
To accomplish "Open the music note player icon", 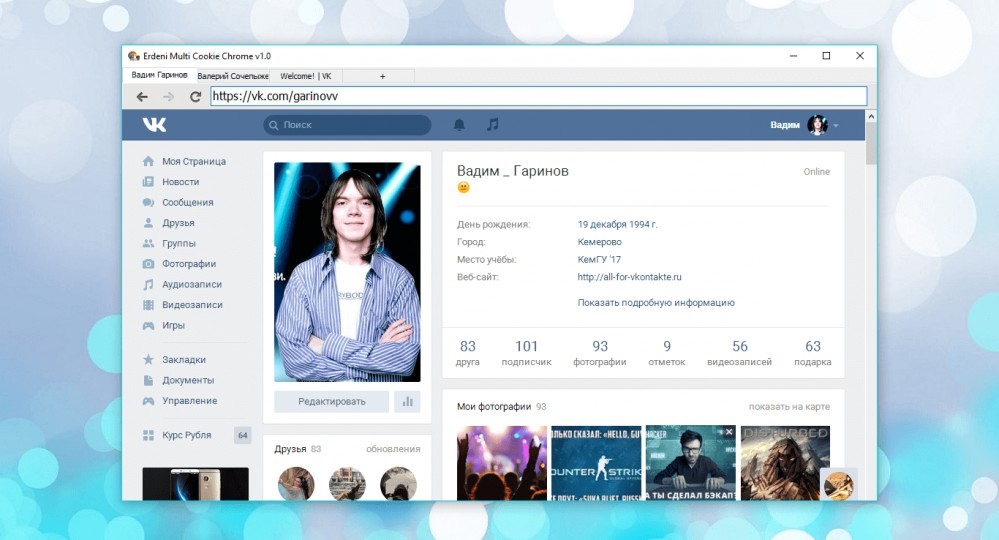I will (492, 125).
